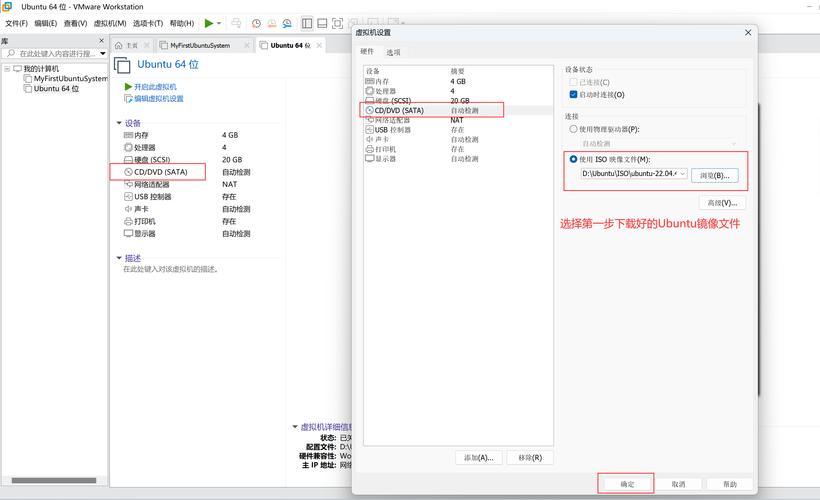
Task: Open the 虚拟机(M) menu
Action: [110, 23]
